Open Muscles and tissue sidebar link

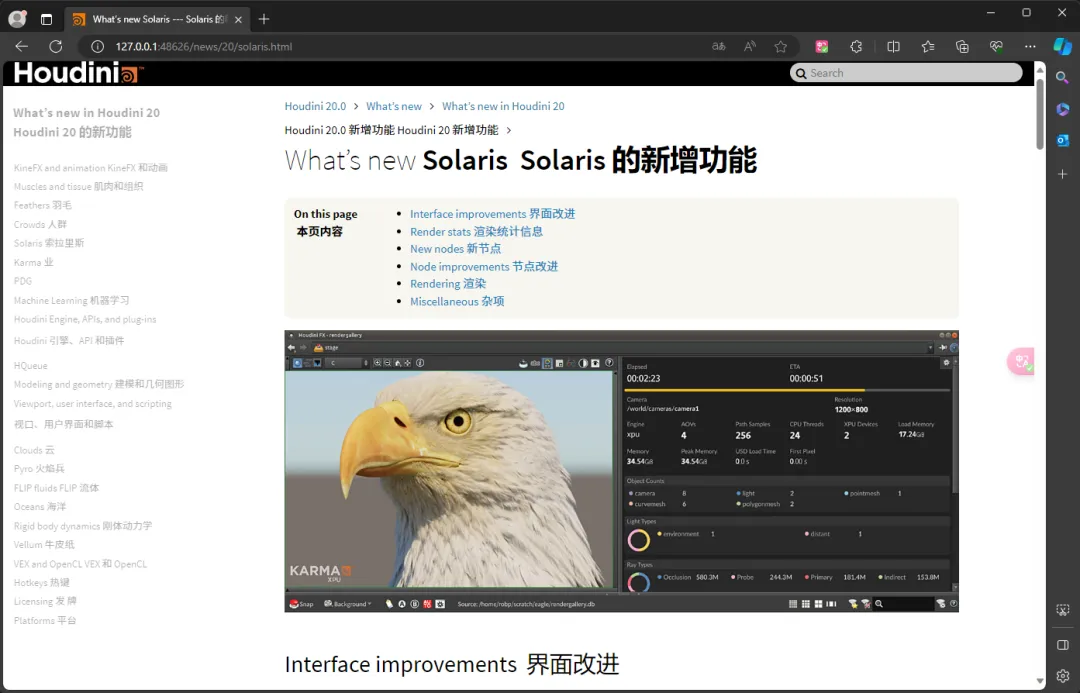click(79, 186)
